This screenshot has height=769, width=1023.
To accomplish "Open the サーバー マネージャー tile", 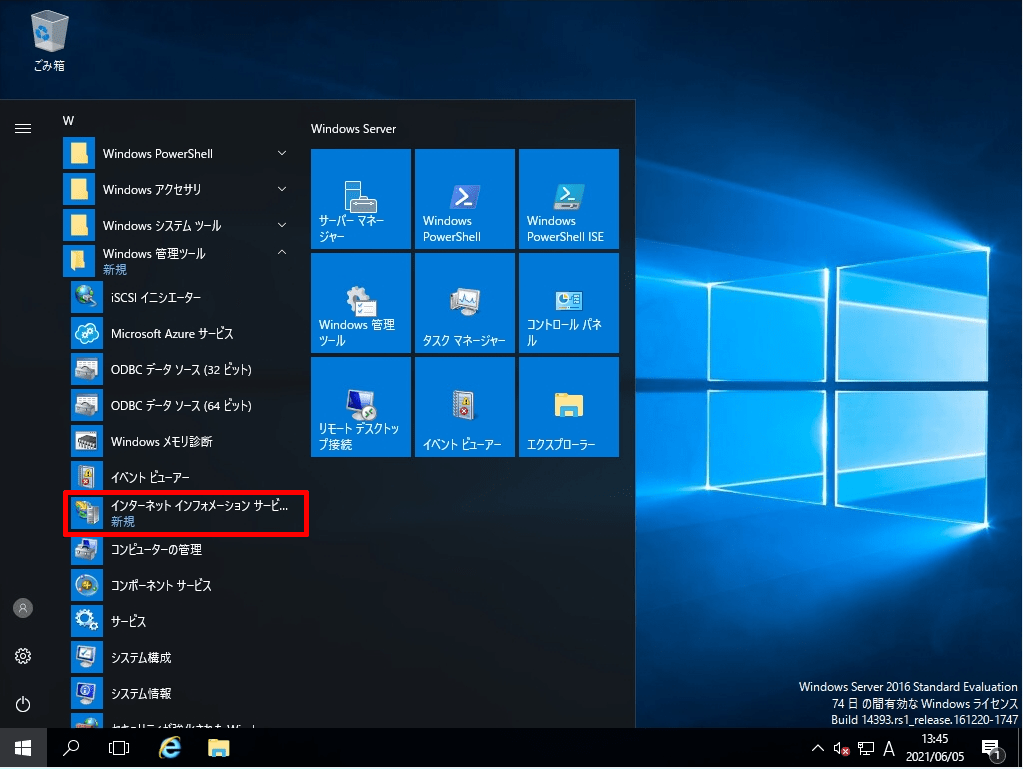I will click(360, 198).
